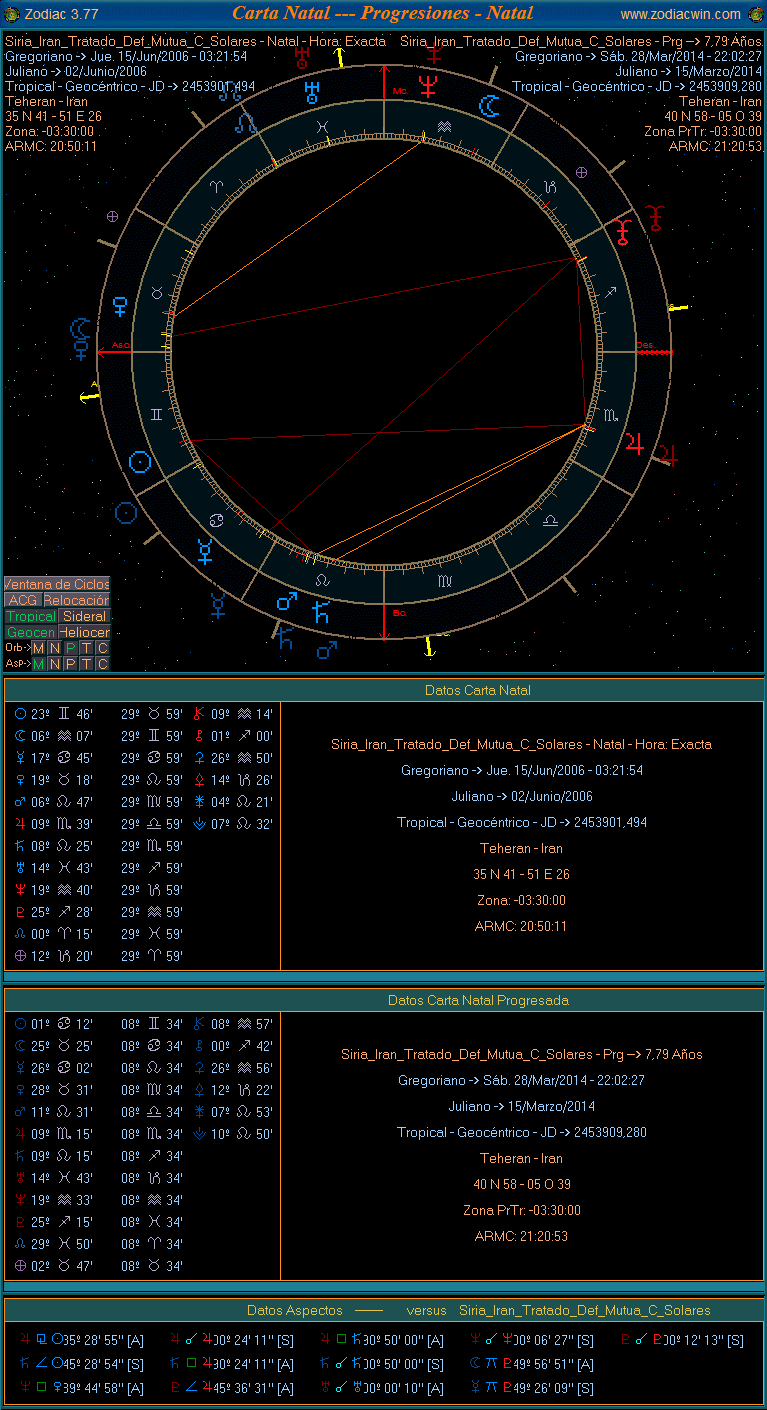Select the Virgo sign in the zodiac ring
Screen dimensions: 767x1410
click(x=444, y=580)
